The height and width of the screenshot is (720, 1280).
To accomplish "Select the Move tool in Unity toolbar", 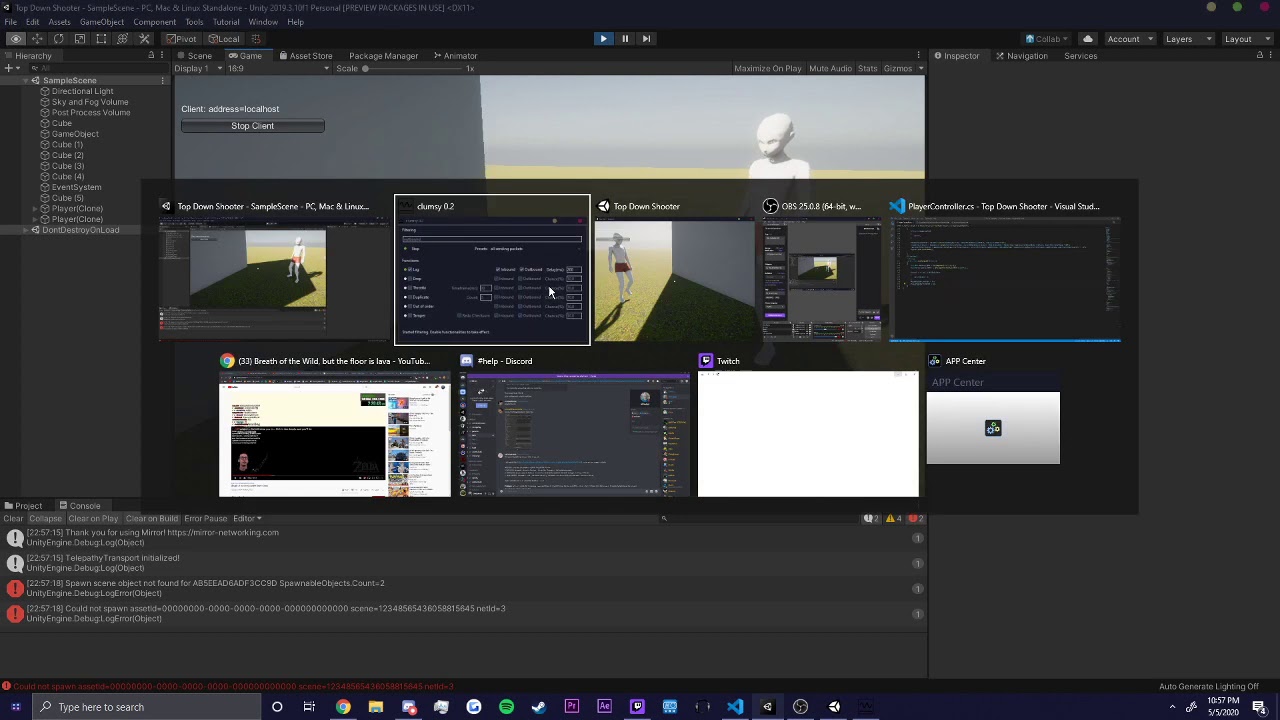I will tap(37, 39).
